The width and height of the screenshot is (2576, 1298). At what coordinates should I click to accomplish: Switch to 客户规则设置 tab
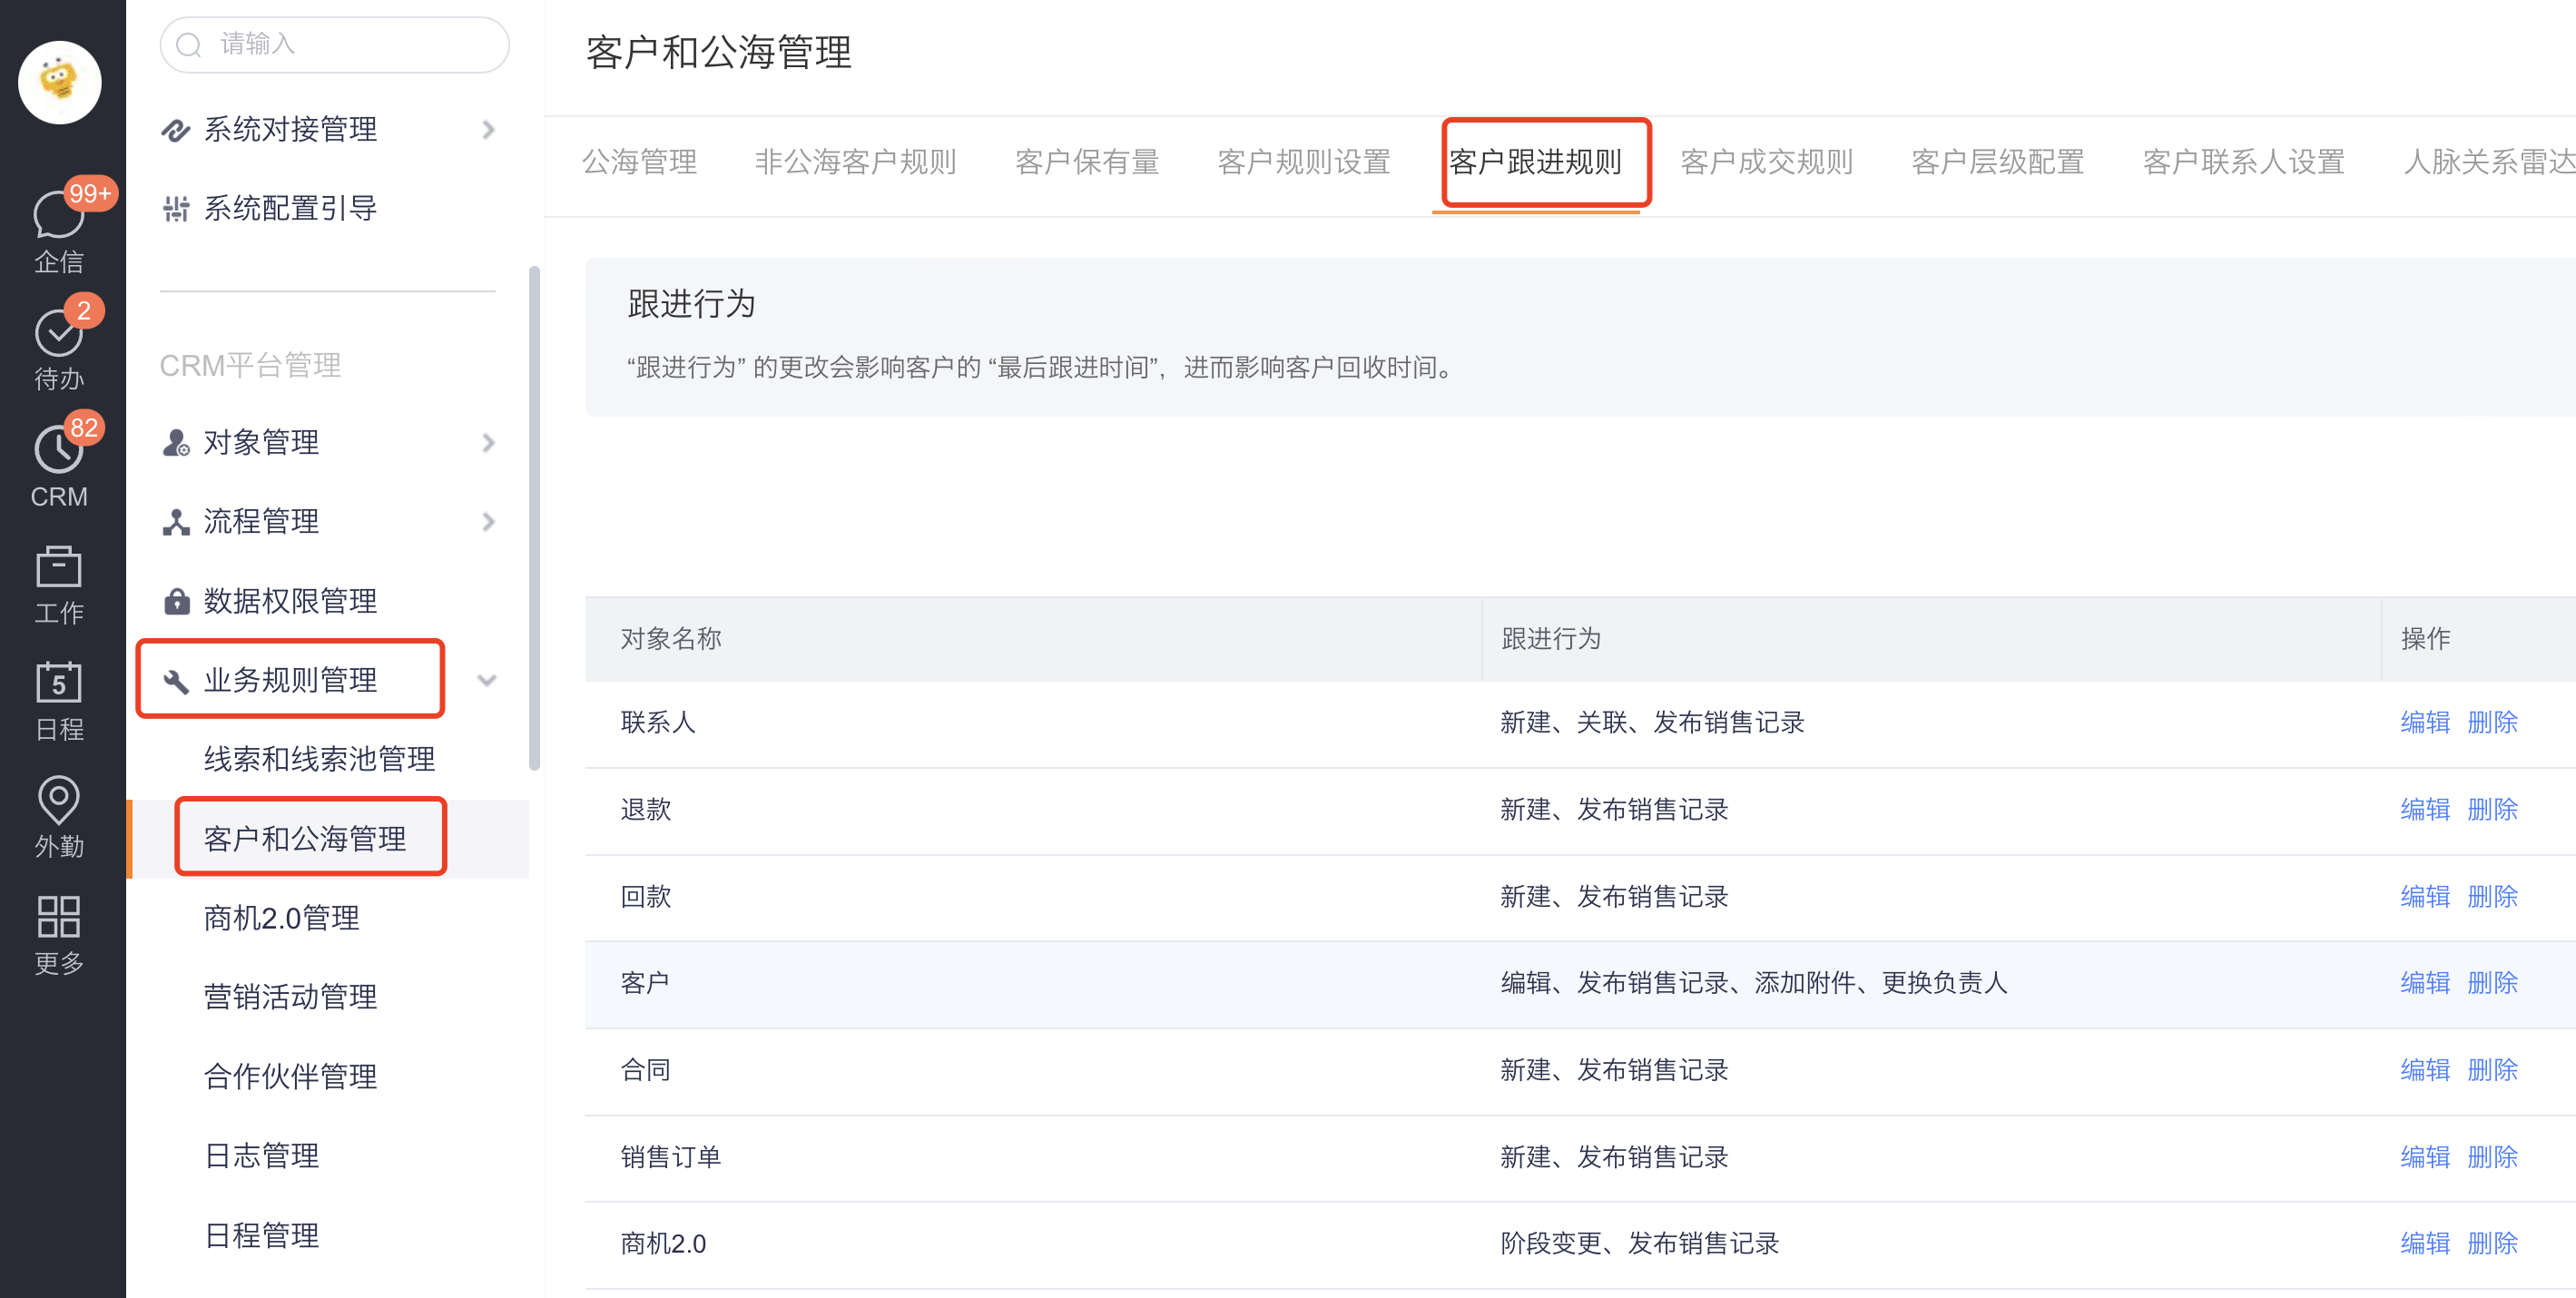pyautogui.click(x=1304, y=162)
